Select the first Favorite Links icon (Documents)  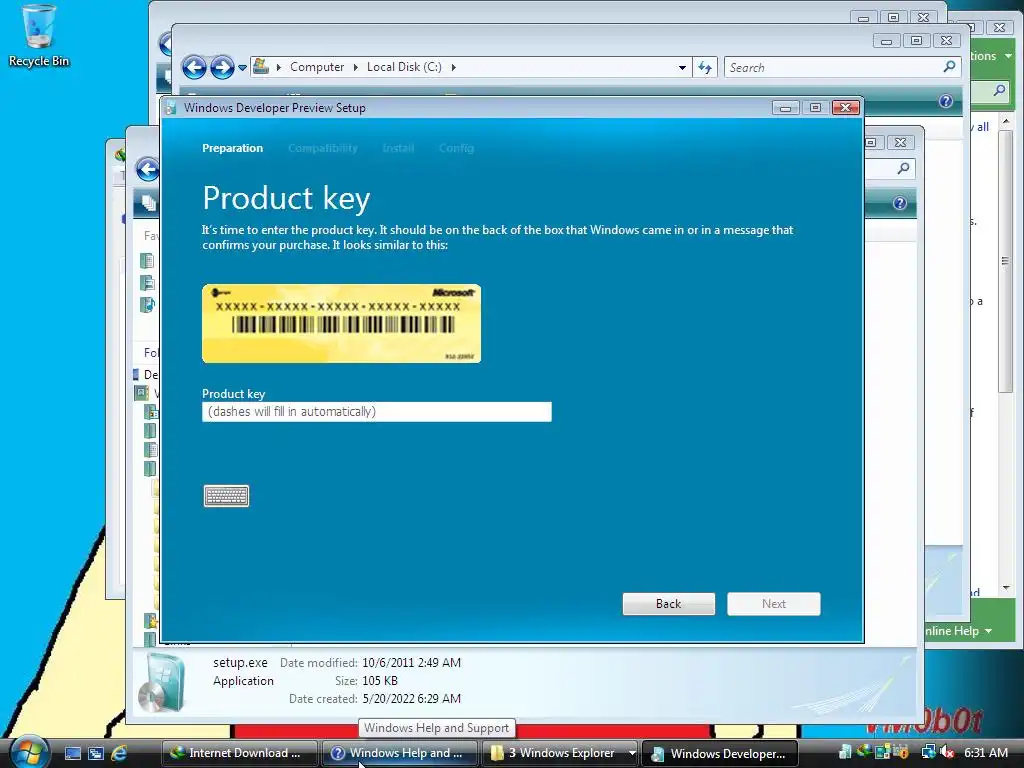(148, 261)
